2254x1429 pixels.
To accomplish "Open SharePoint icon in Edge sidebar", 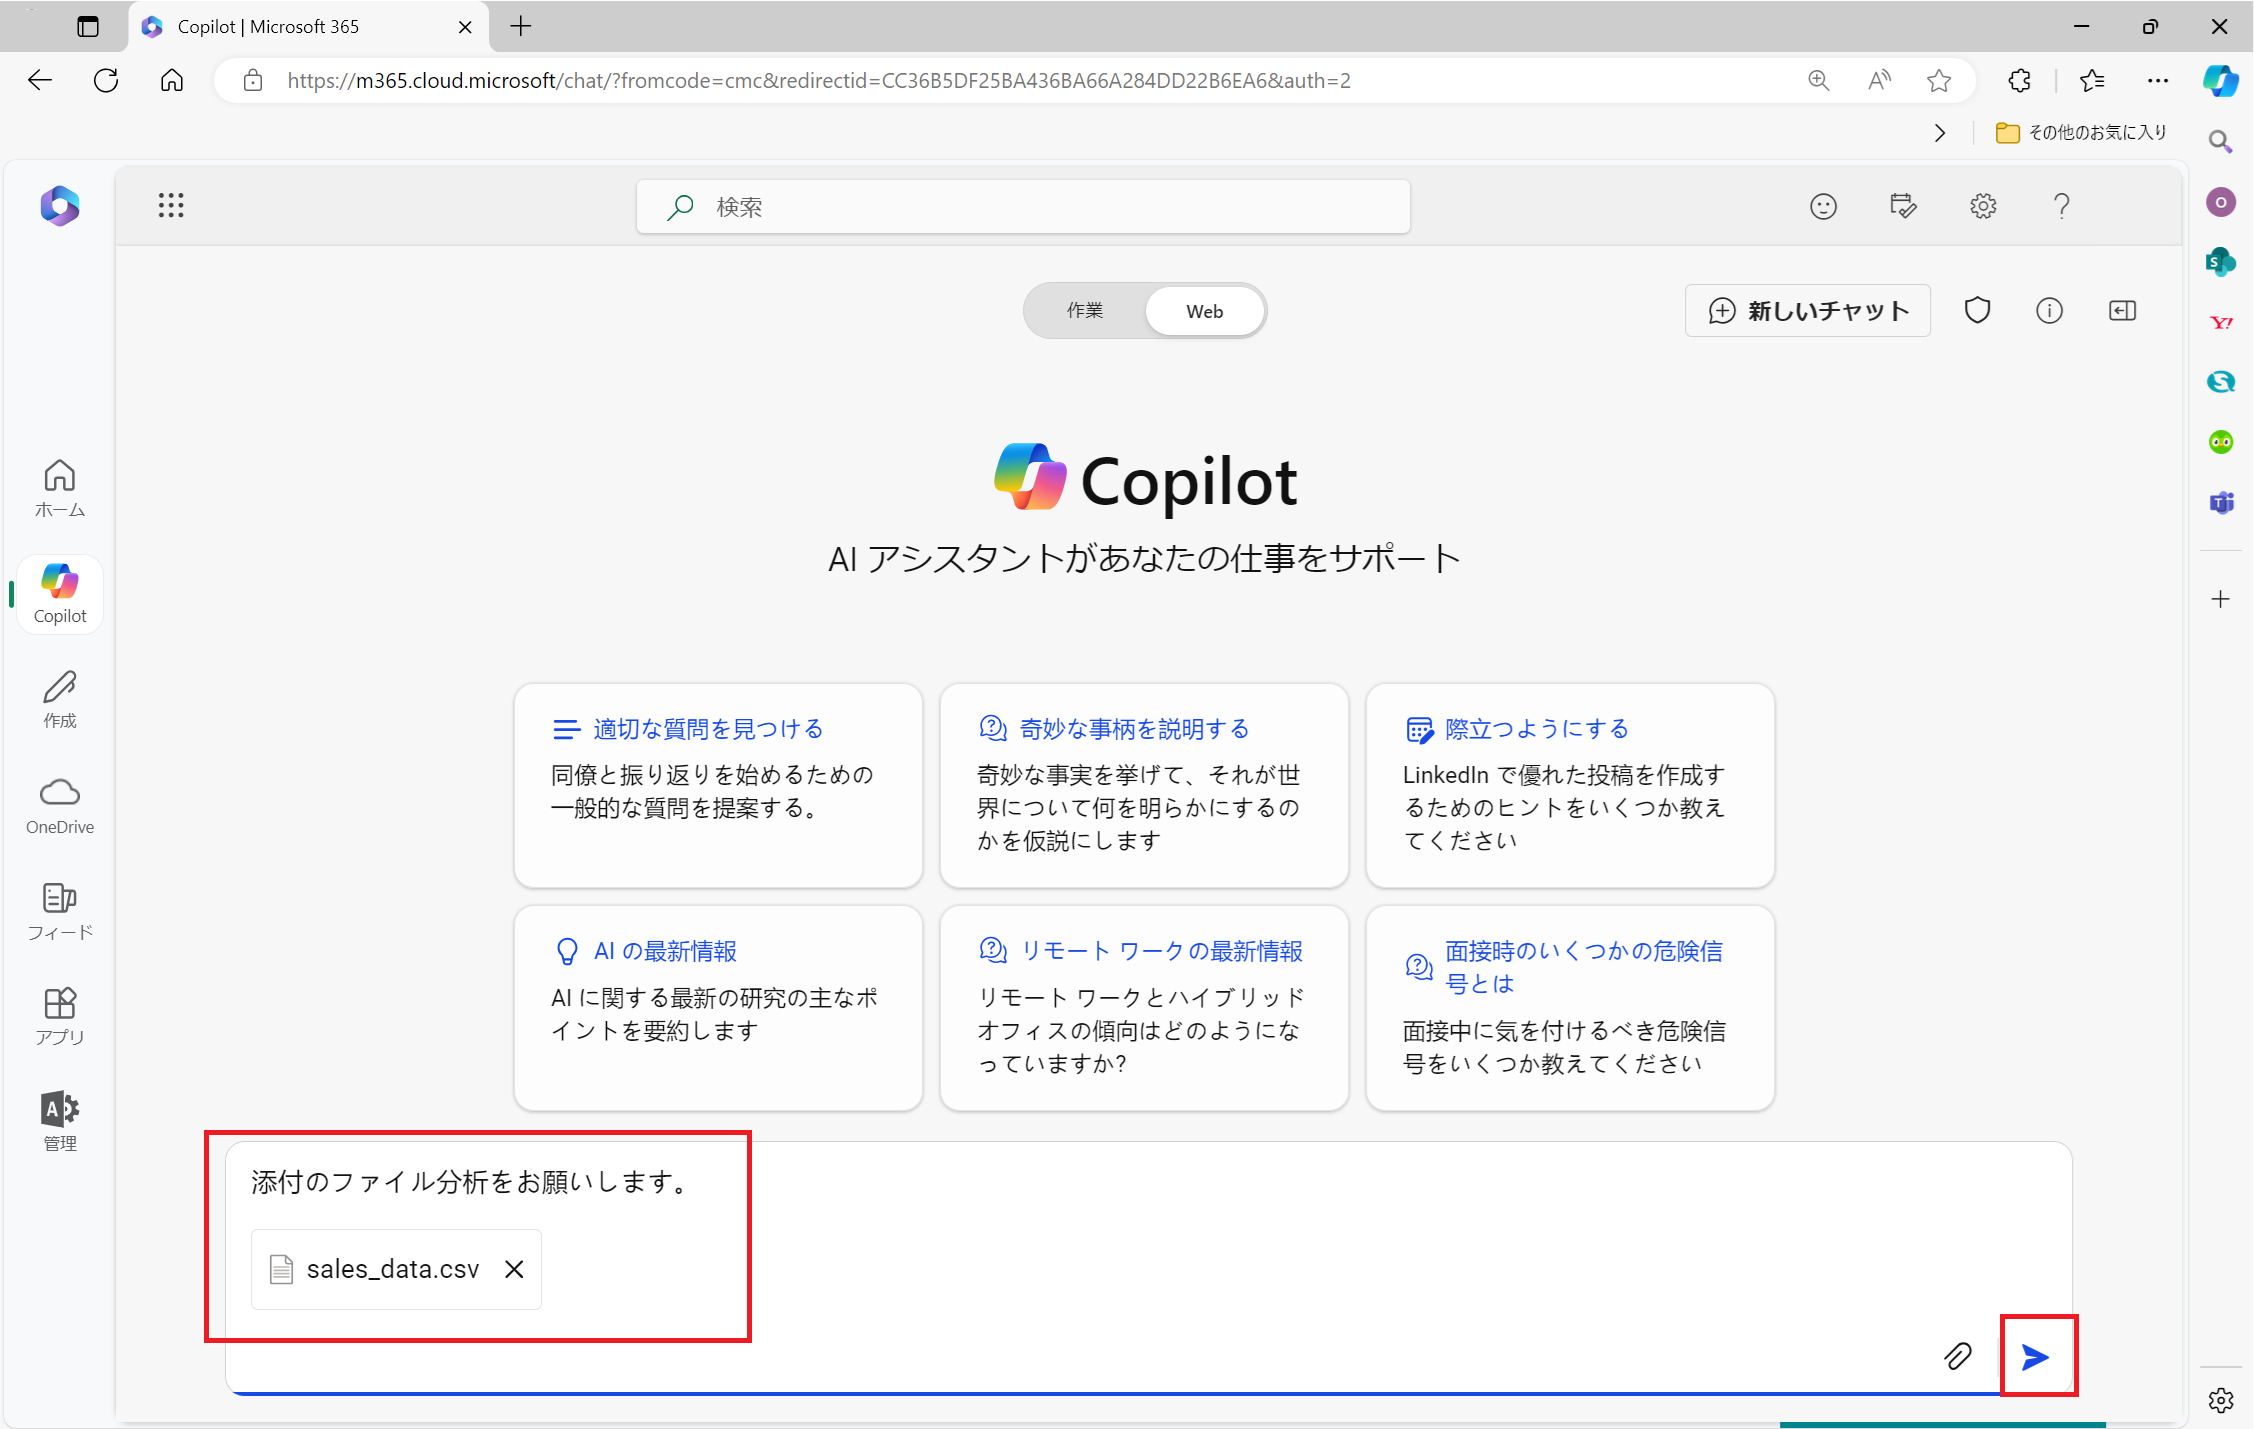I will [2221, 262].
